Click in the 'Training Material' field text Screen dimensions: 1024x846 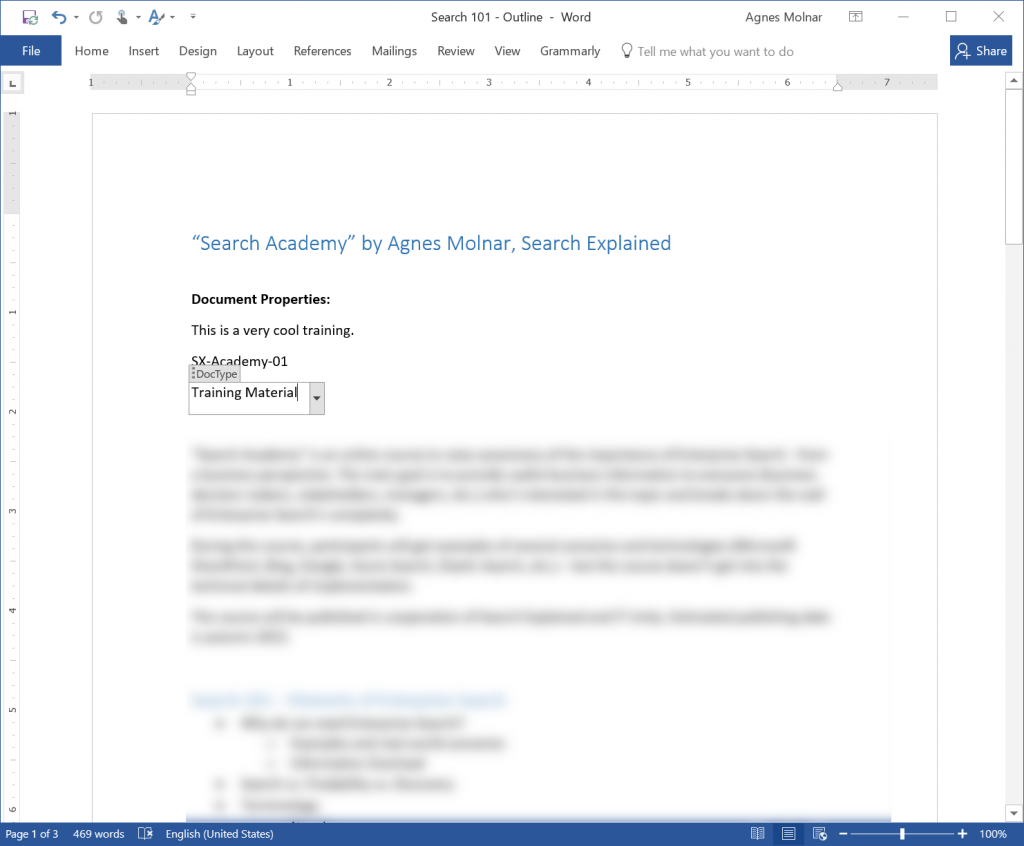[244, 392]
